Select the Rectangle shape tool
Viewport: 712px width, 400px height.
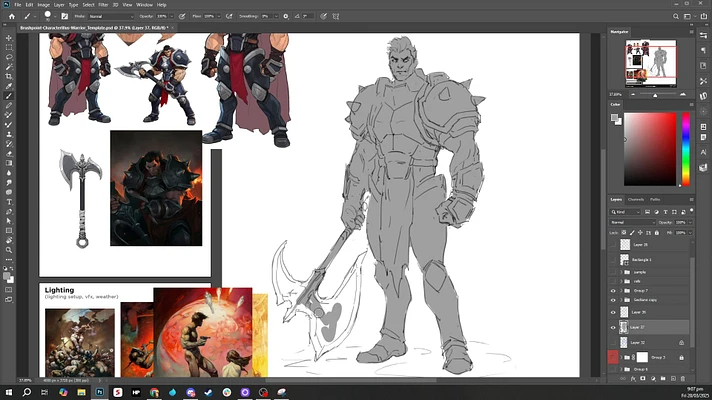[9, 231]
